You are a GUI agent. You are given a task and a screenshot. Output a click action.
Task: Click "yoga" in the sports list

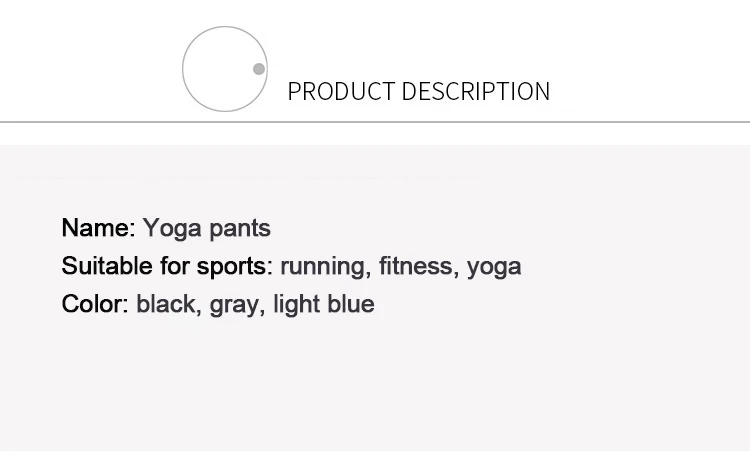[x=494, y=267]
